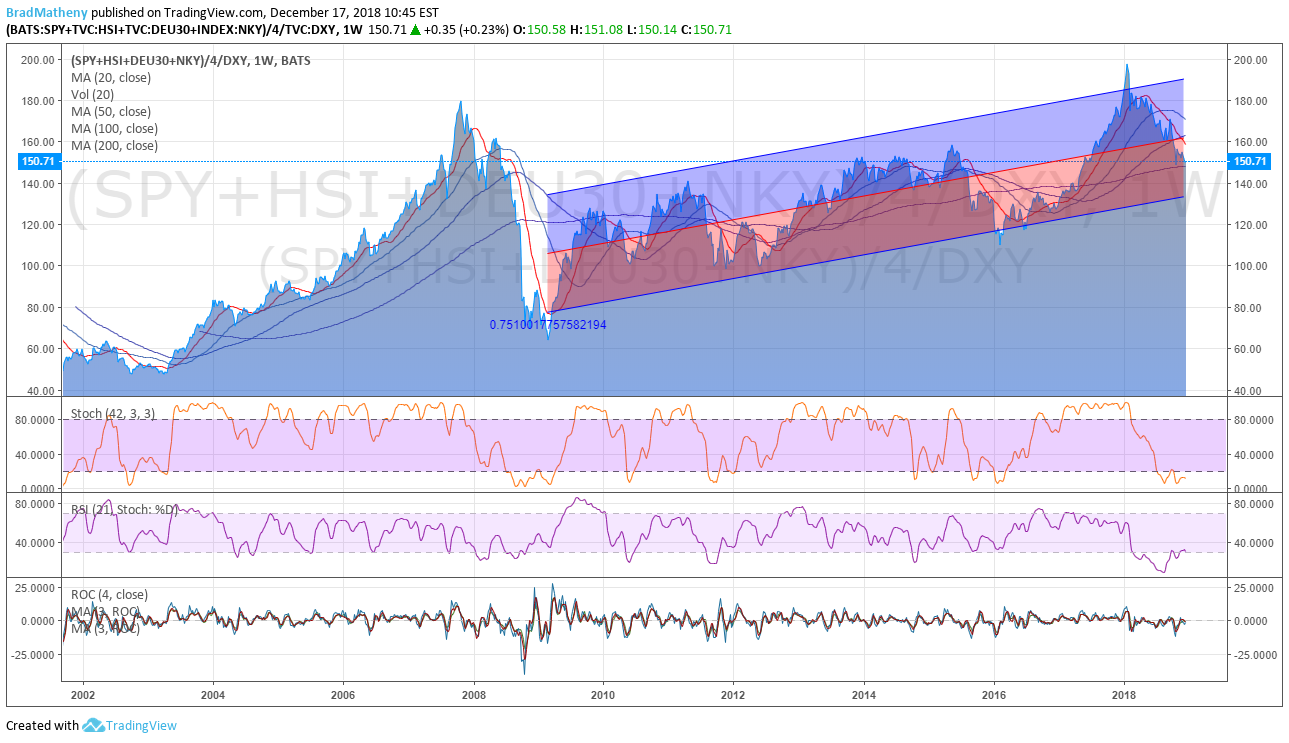Viewport: 1289px width, 743px height.
Task: Click the 2008 time axis label
Action: [473, 695]
